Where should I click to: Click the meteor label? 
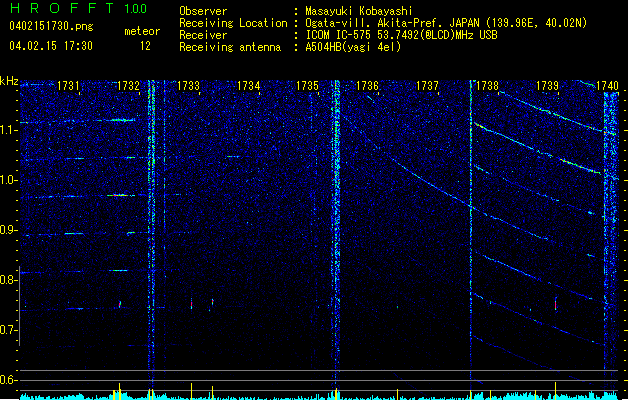142,31
